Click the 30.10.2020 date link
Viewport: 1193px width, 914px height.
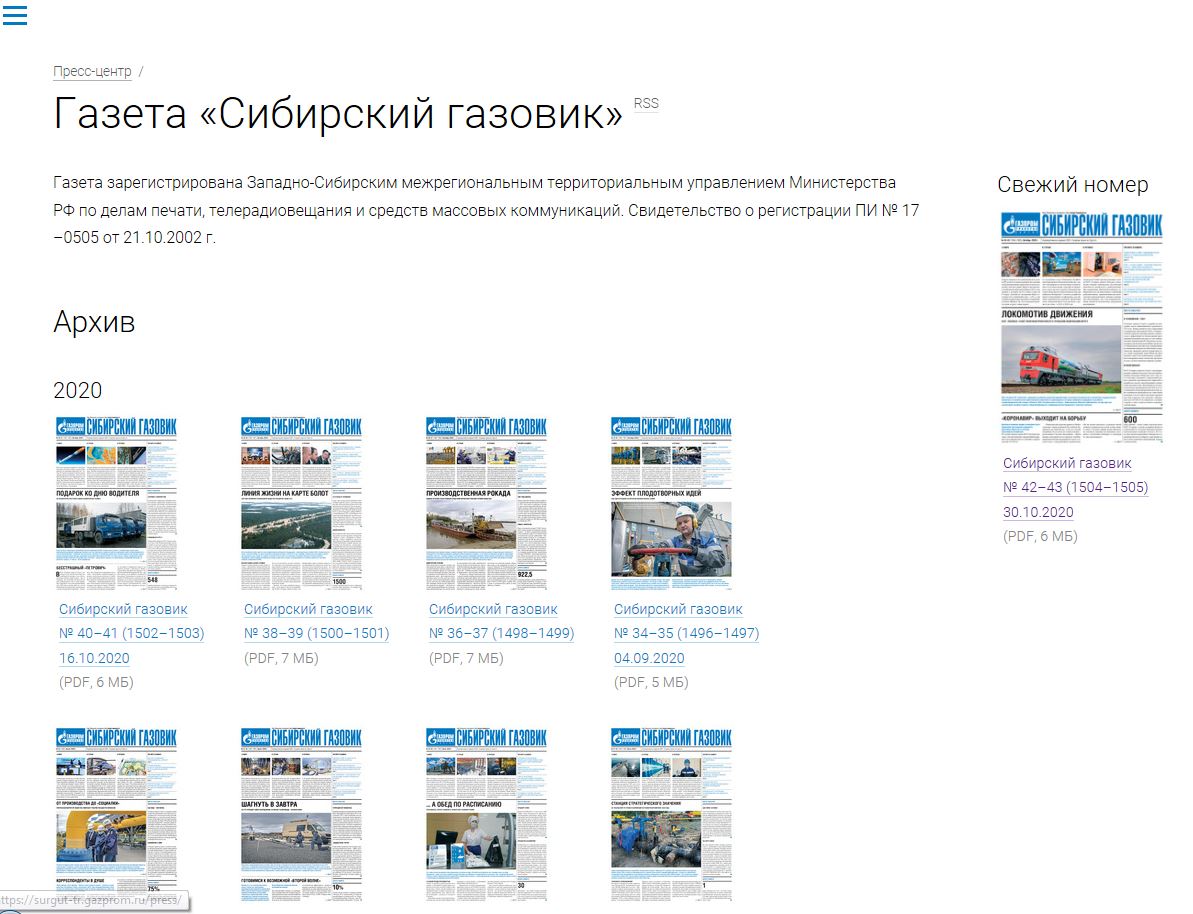(1038, 512)
